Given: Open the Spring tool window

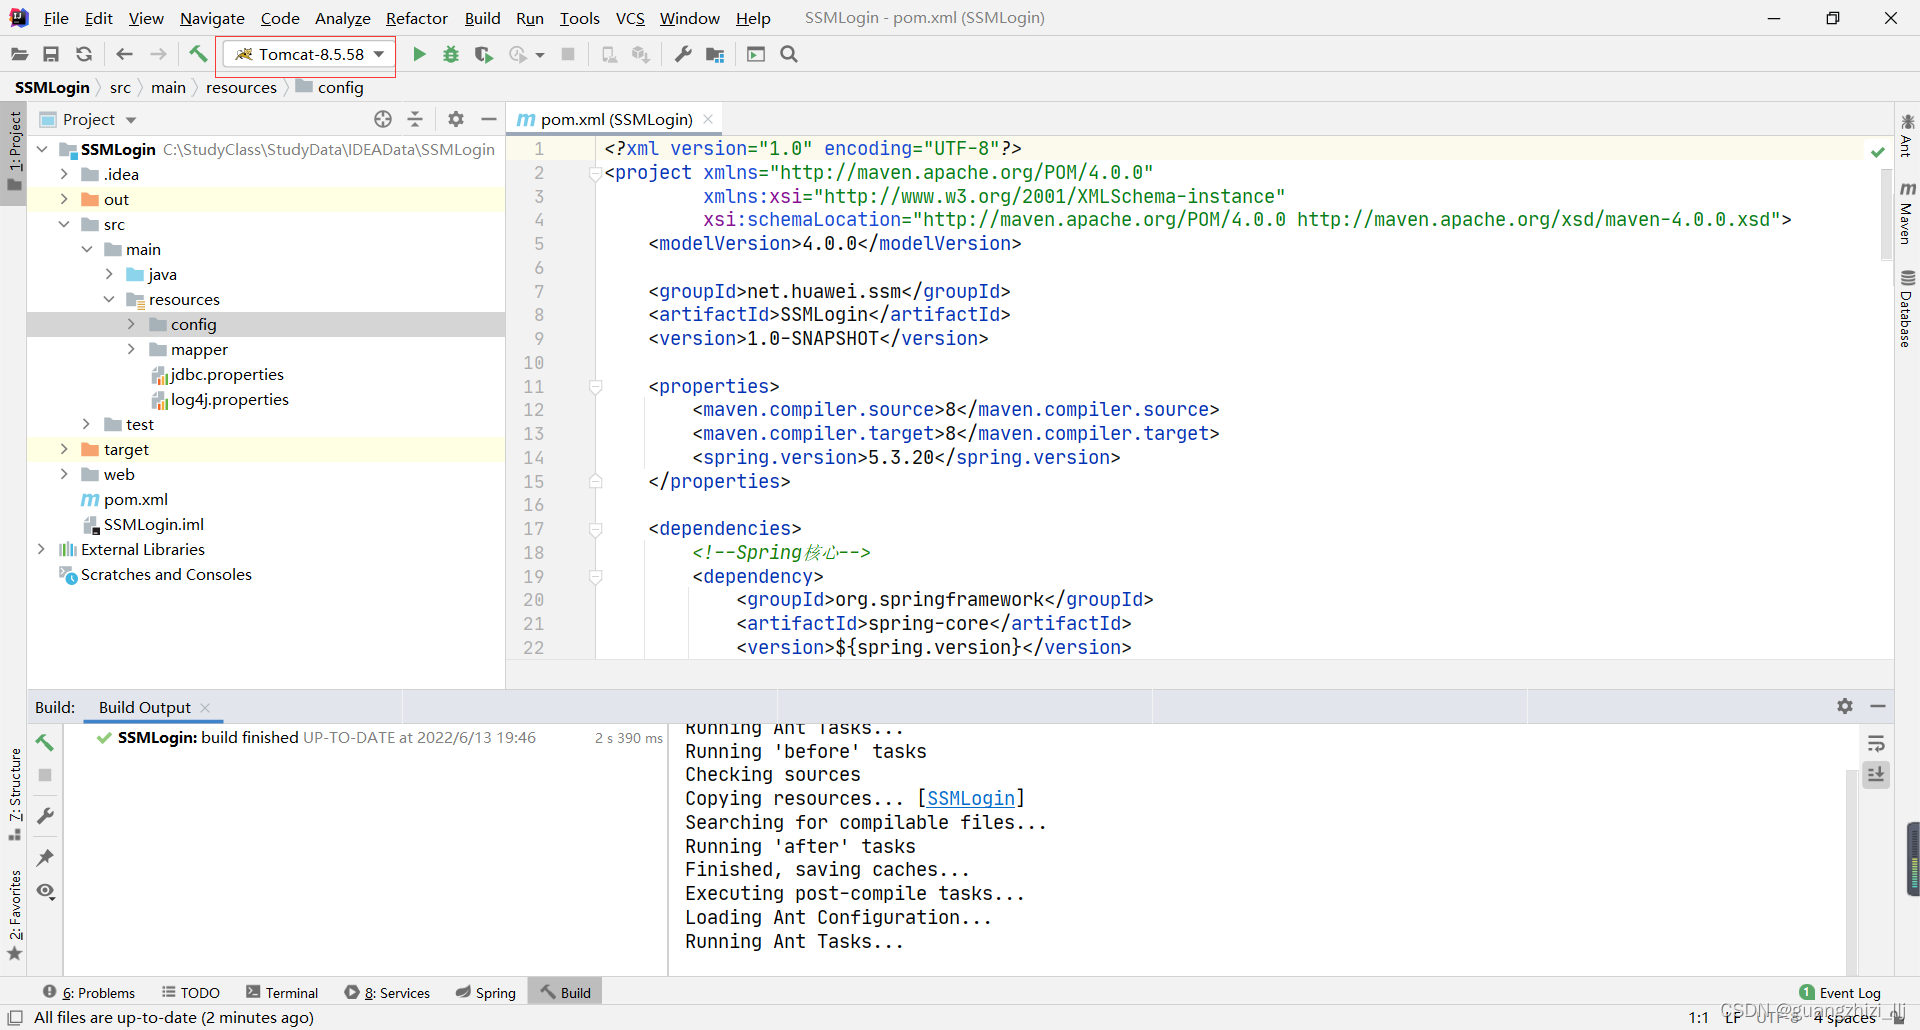Looking at the screenshot, I should pos(486,992).
